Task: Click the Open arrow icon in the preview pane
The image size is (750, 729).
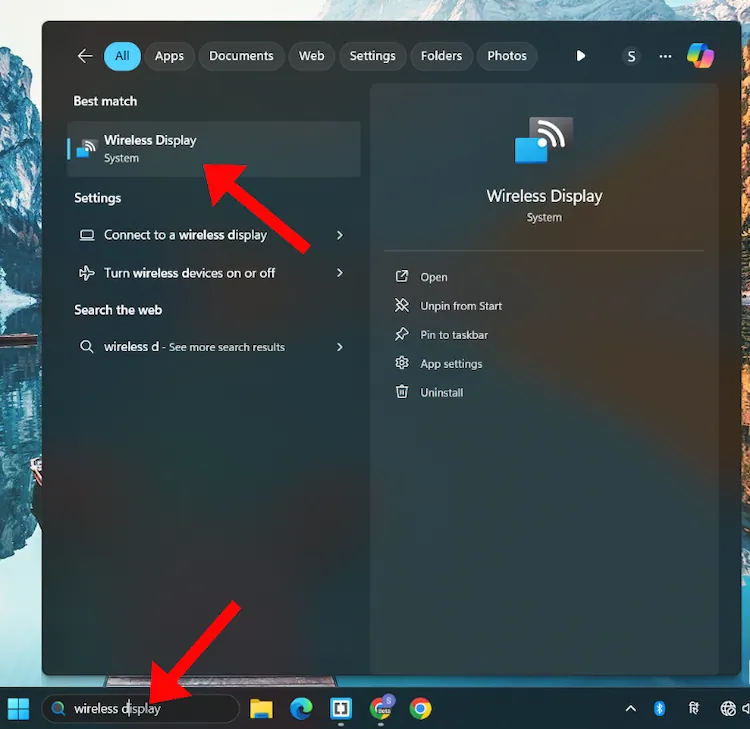Action: pyautogui.click(x=402, y=276)
